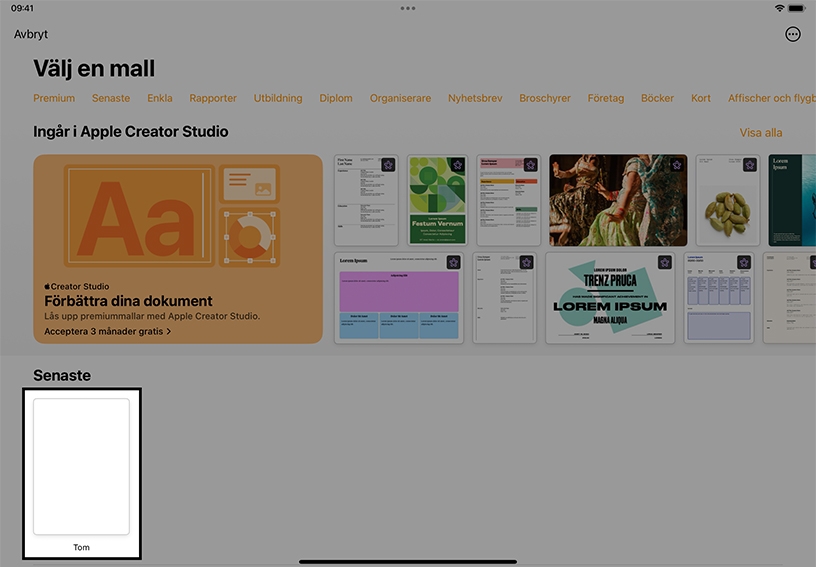This screenshot has height=567, width=816.
Task: Switch to Utbildning templates tab
Action: pyautogui.click(x=278, y=98)
